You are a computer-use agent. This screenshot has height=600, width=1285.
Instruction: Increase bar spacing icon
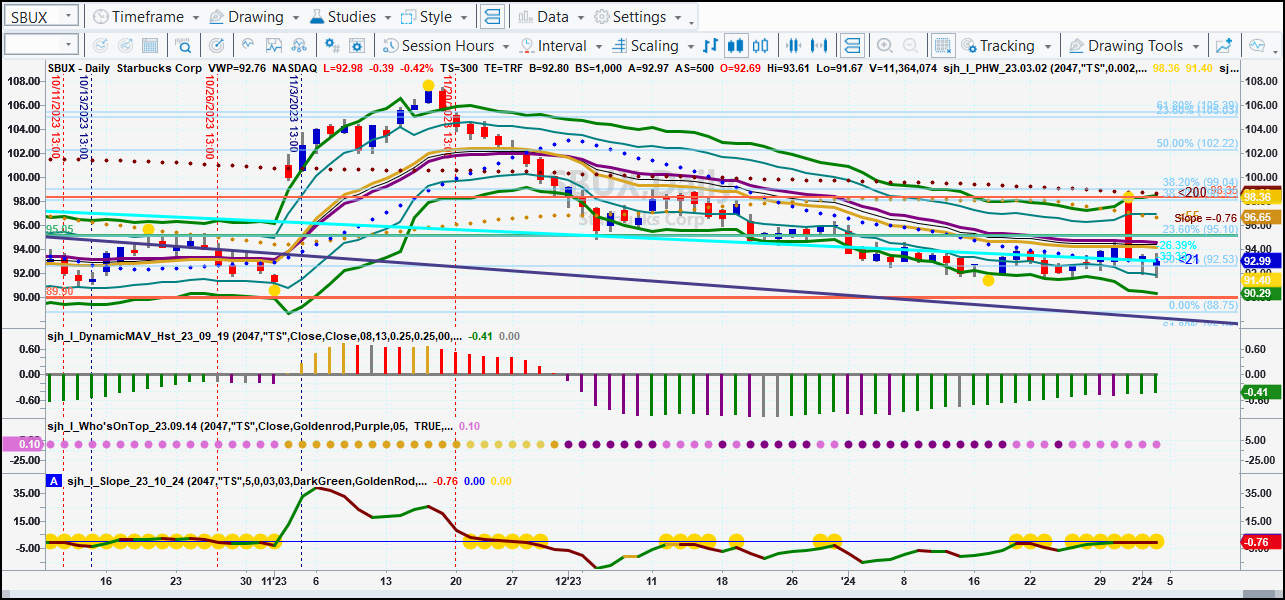(820, 46)
